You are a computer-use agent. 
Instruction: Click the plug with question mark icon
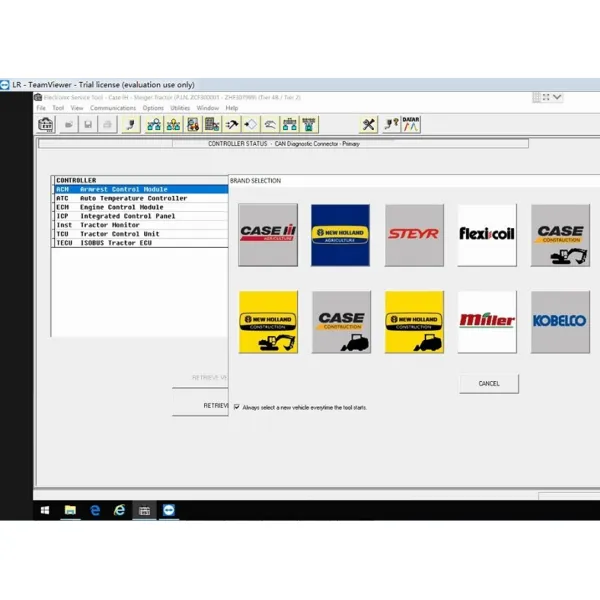[x=391, y=124]
